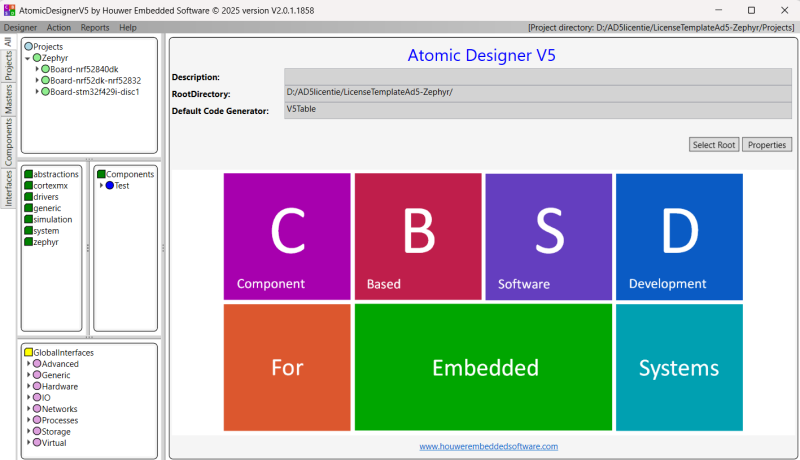Open the Reports menu

pos(95,28)
